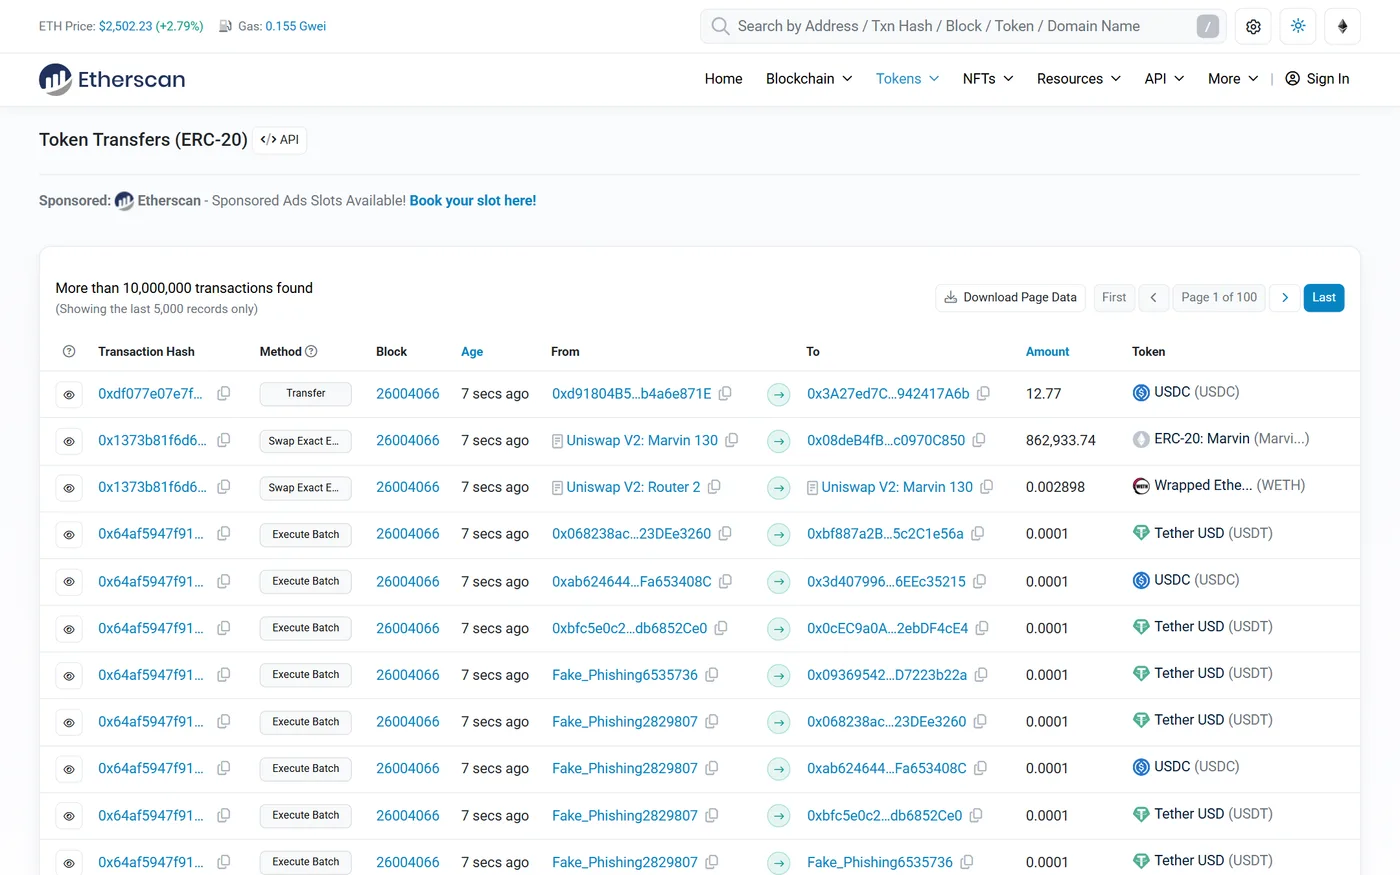
Task: Copy recipient address 0x09369542...D7223b22a
Action: 981,675
